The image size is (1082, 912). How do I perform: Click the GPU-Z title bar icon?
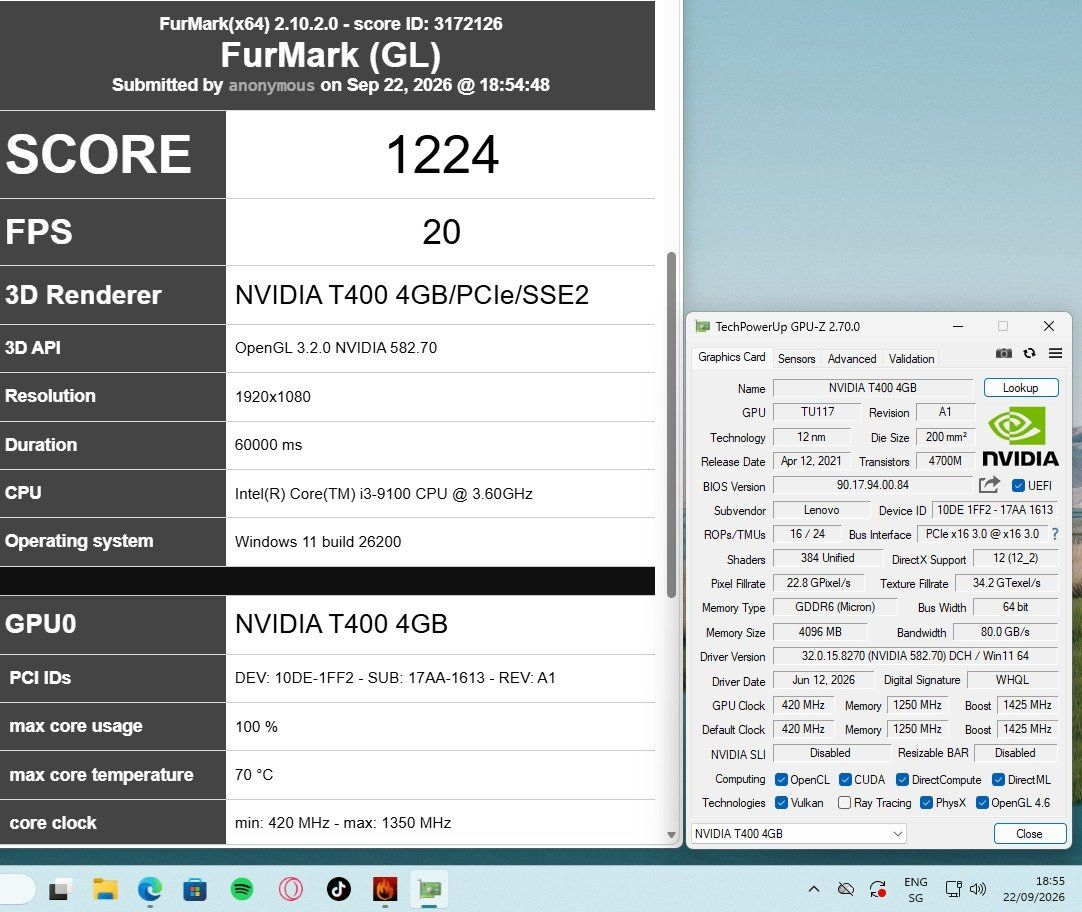pyautogui.click(x=702, y=326)
